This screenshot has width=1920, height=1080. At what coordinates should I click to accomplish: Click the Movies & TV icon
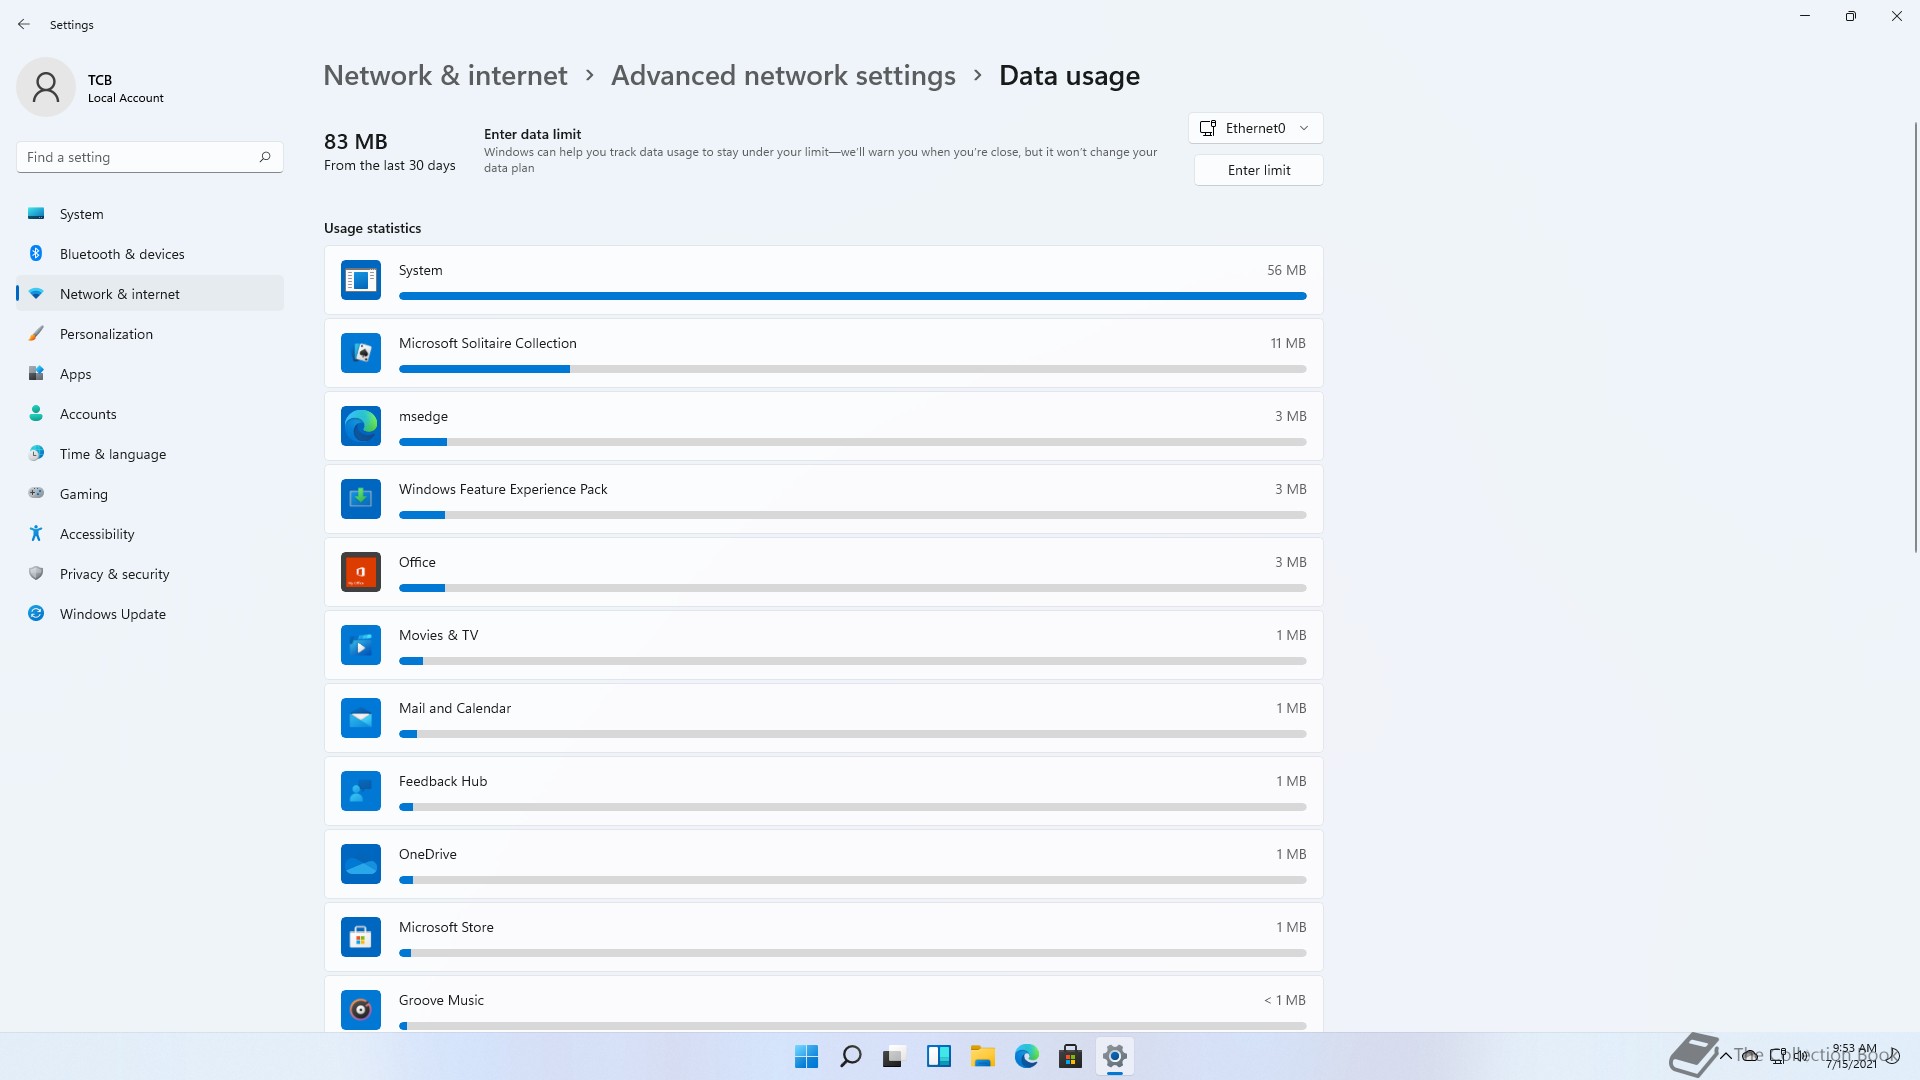coord(361,645)
